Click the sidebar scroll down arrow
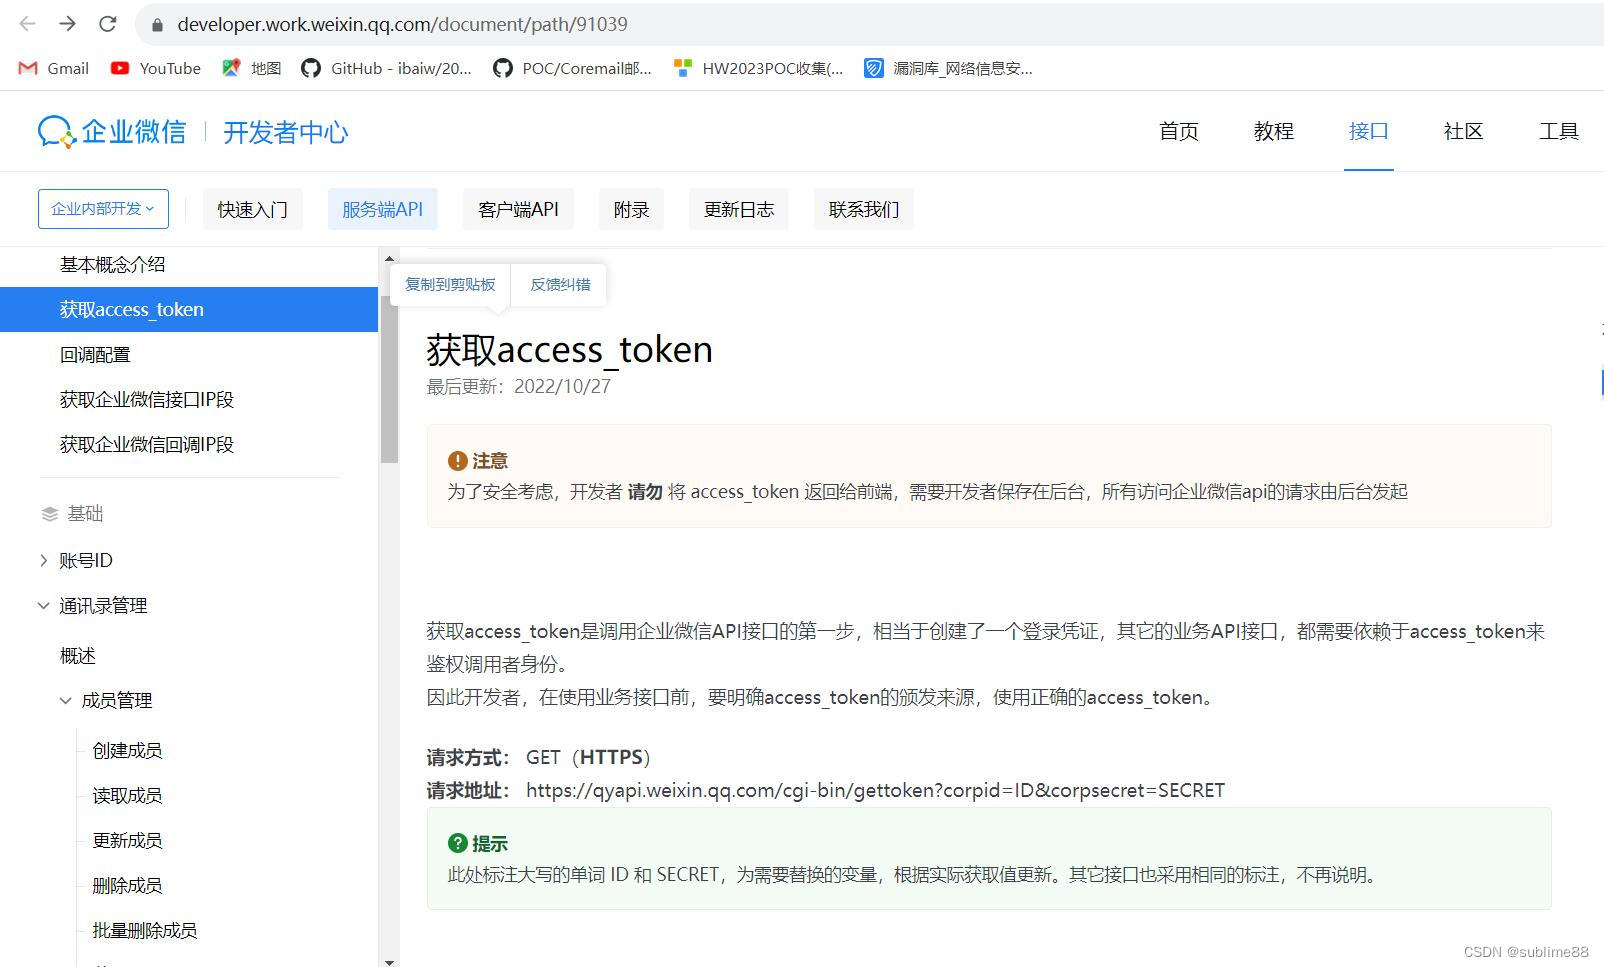Screen dimensions: 1604x967 coord(389,961)
